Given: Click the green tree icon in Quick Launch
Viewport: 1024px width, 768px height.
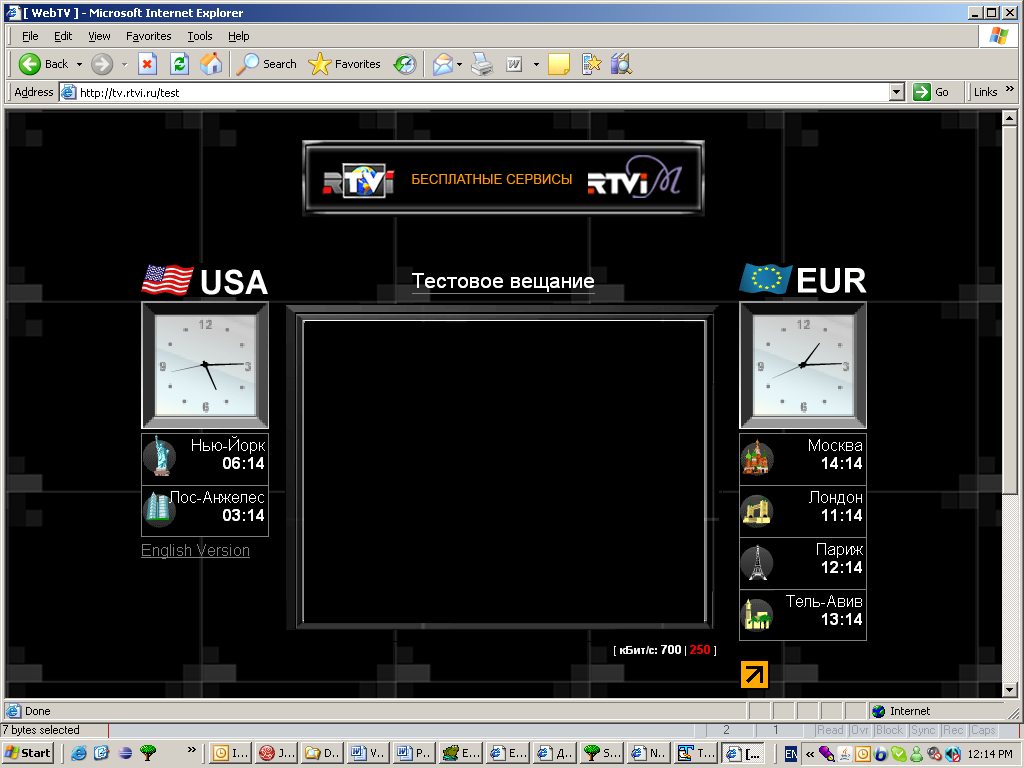Looking at the screenshot, I should click(x=148, y=753).
